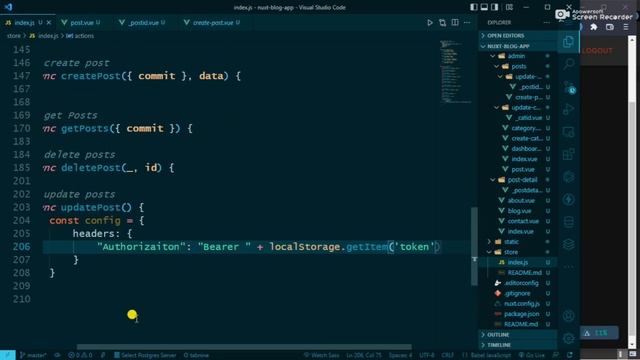Expand the Outline section
The height and width of the screenshot is (360, 640).
pyautogui.click(x=518, y=335)
